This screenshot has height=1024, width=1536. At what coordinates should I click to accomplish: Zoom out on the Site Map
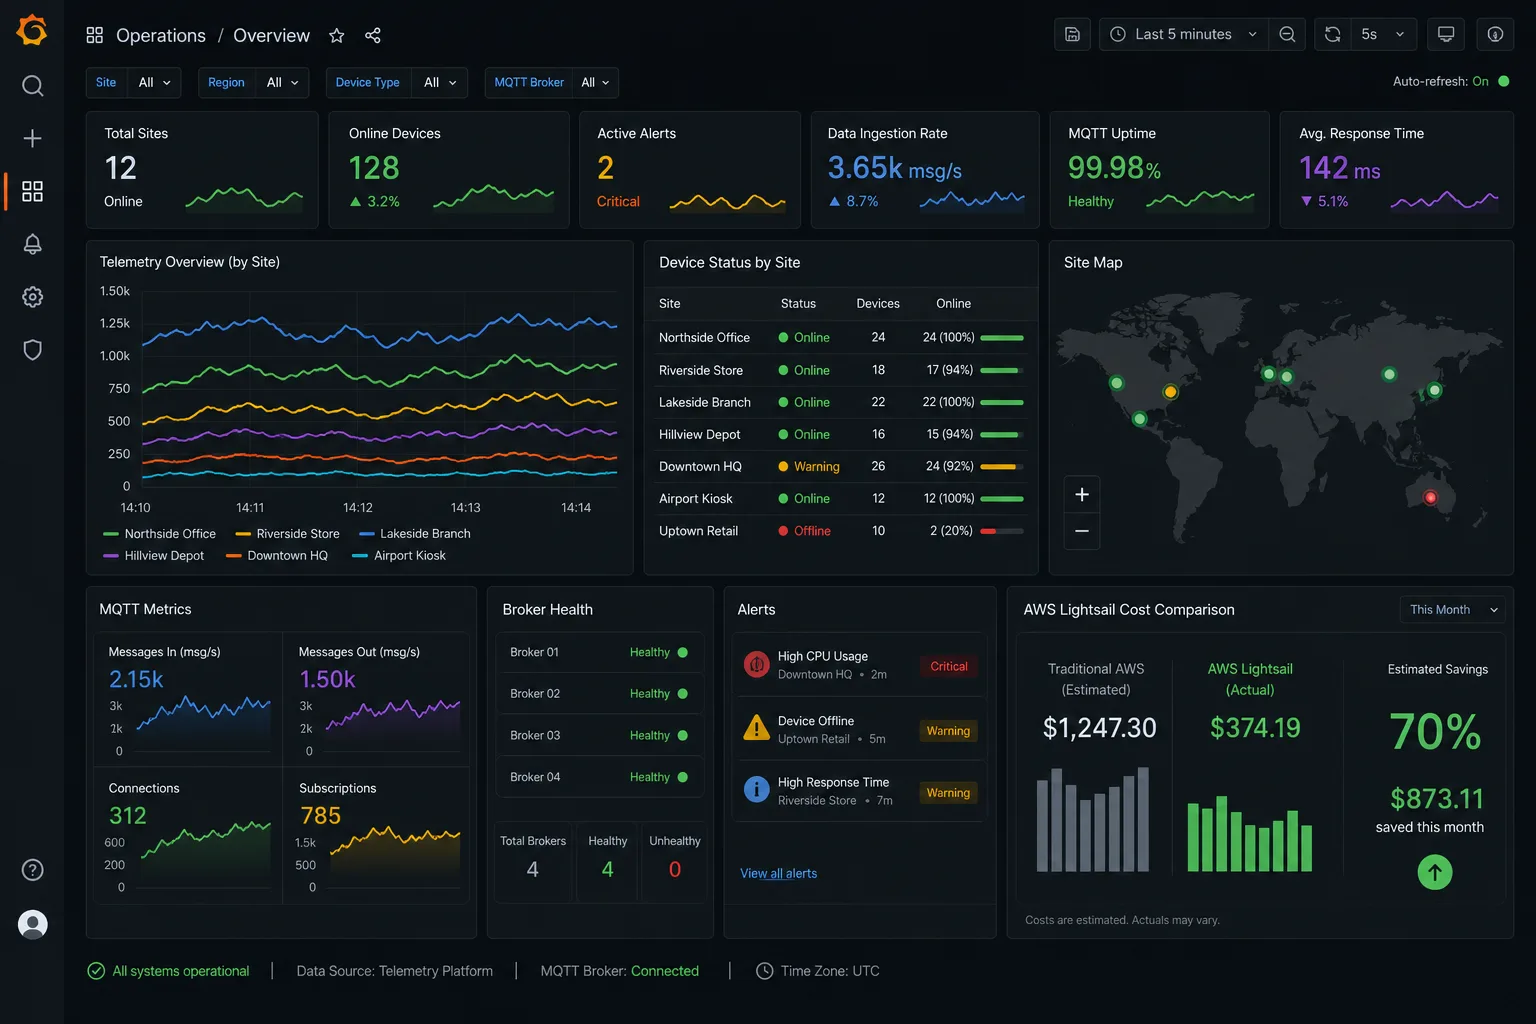(x=1082, y=531)
